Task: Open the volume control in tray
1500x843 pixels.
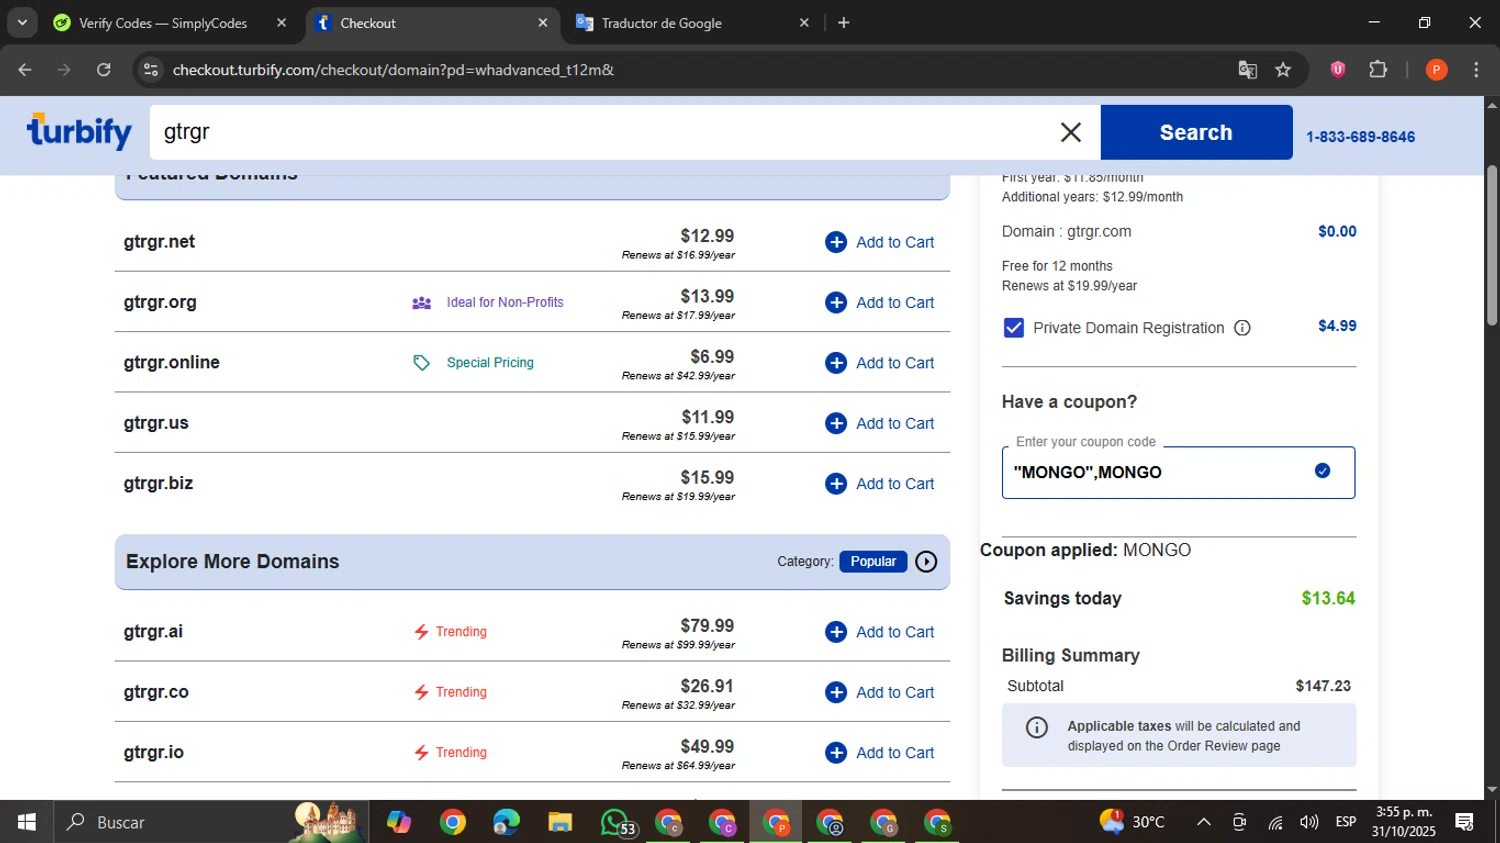Action: [x=1309, y=822]
